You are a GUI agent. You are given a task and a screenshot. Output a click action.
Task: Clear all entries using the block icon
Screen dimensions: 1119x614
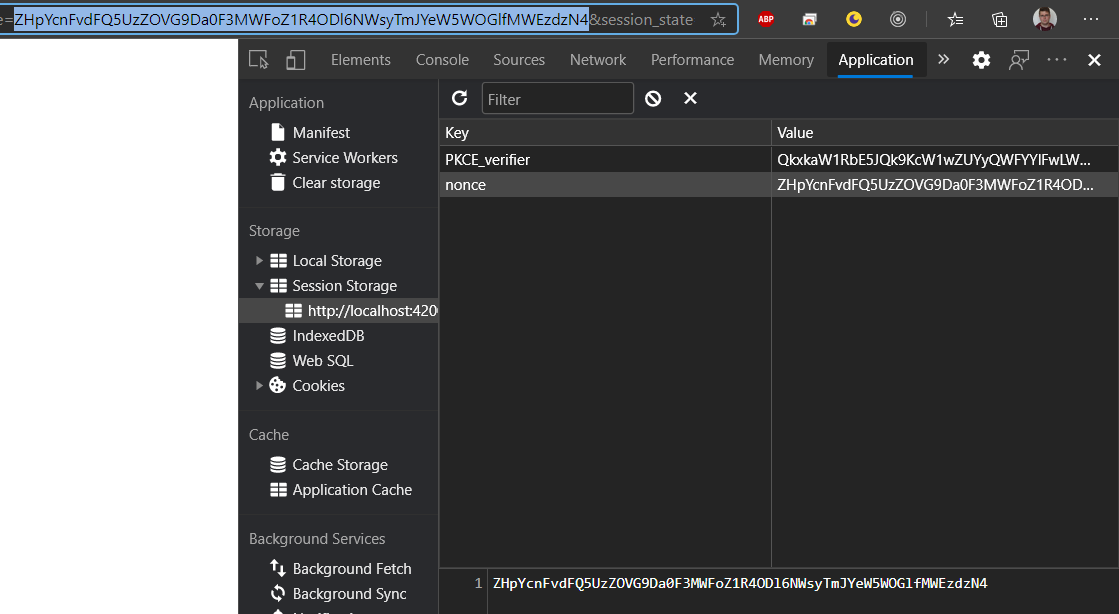[651, 98]
